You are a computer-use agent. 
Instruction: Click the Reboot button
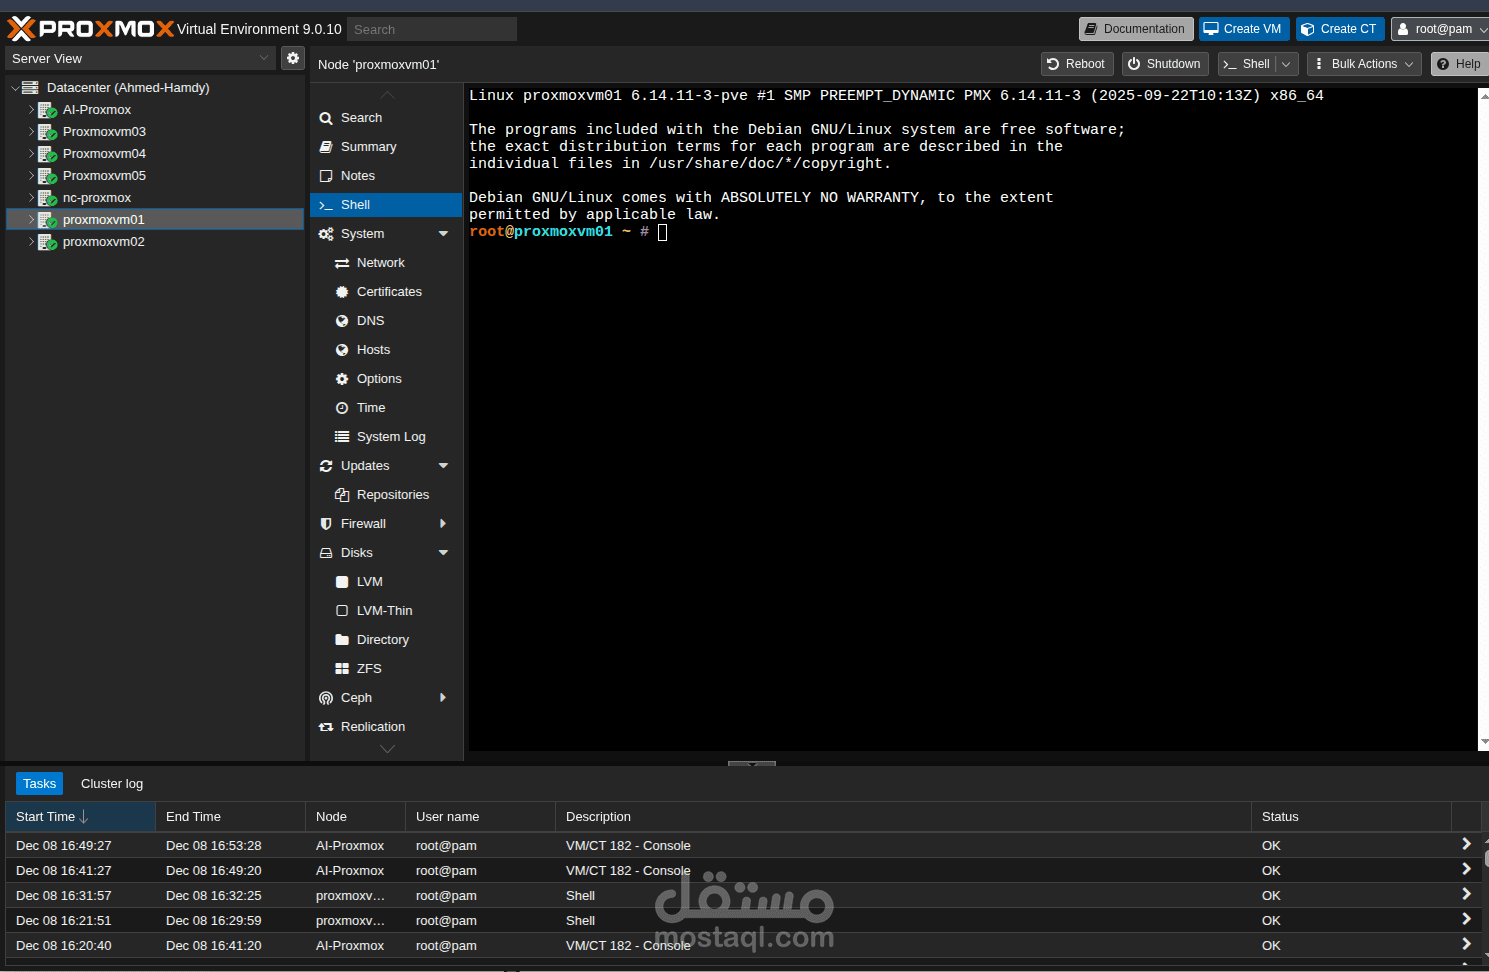coord(1077,64)
